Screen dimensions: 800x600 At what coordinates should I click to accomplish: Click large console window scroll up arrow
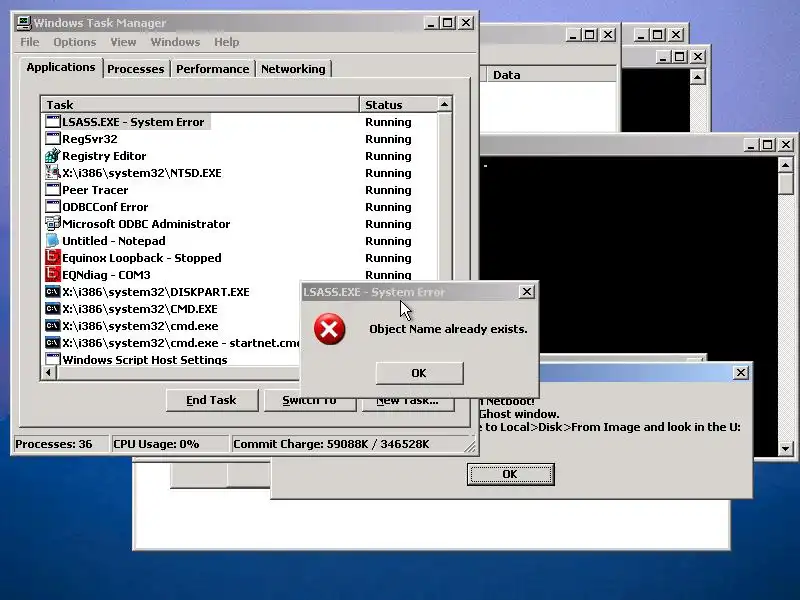[785, 165]
